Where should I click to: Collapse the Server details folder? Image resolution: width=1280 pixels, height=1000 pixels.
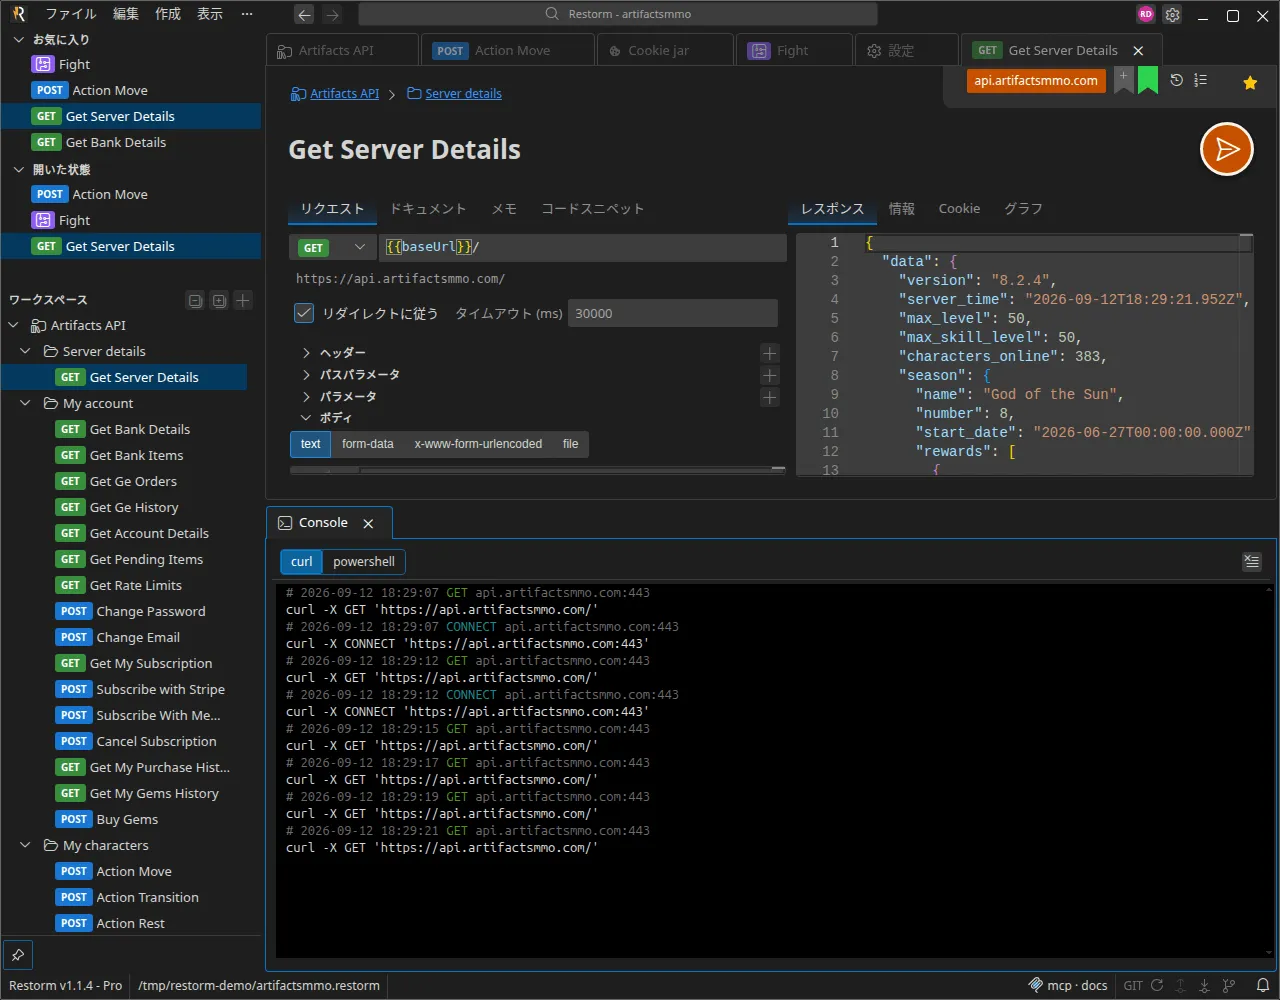click(26, 352)
